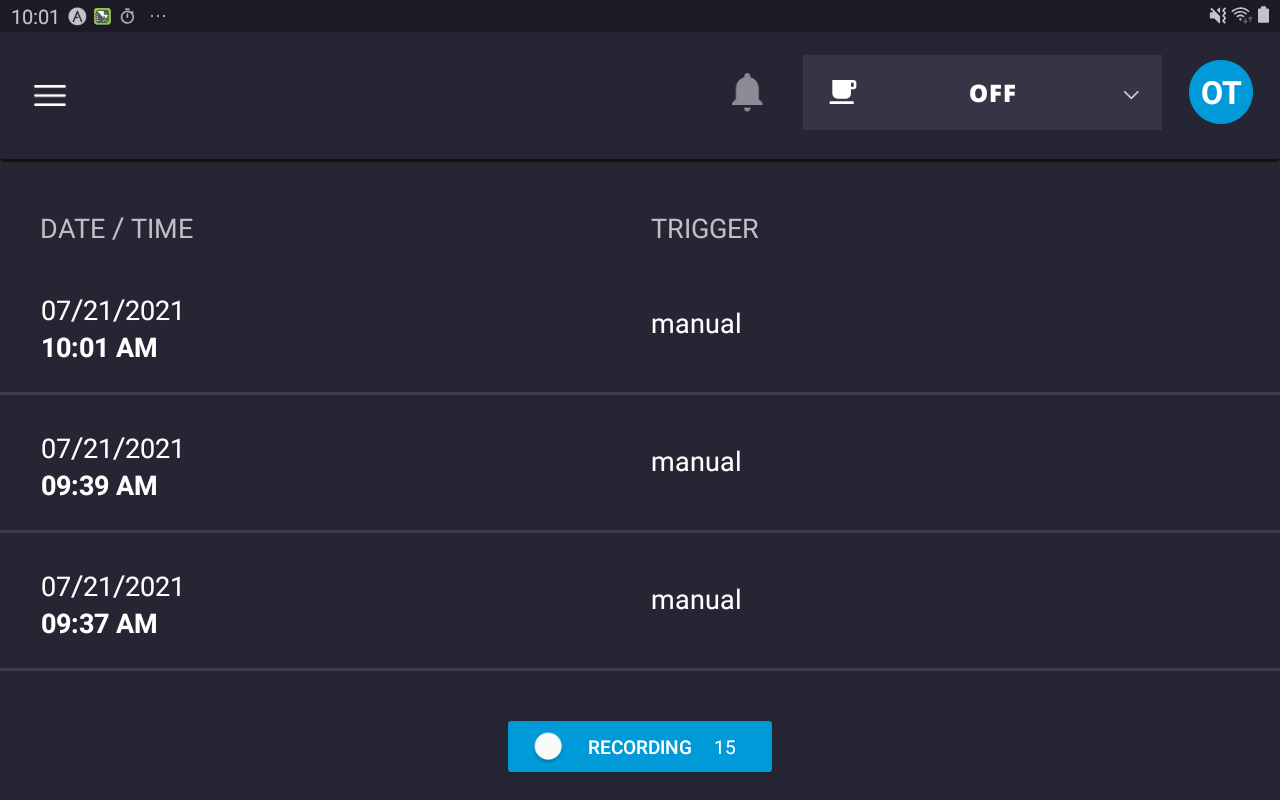Tap the circled A status bar icon
Viewport: 1280px width, 800px height.
[77, 16]
